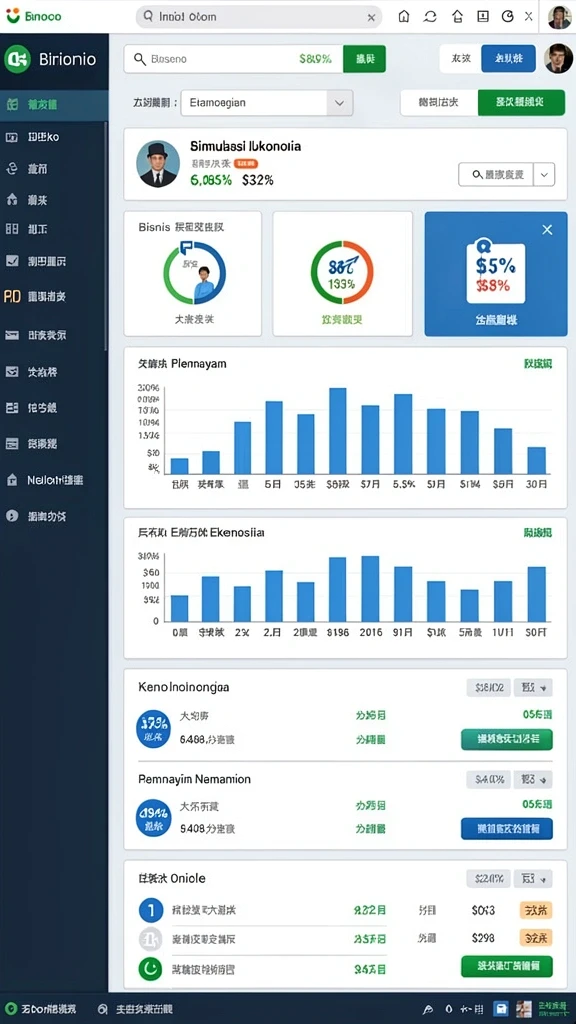Open the $200% dropdown in Oniicle section
The height and width of the screenshot is (1024, 576).
pos(488,878)
